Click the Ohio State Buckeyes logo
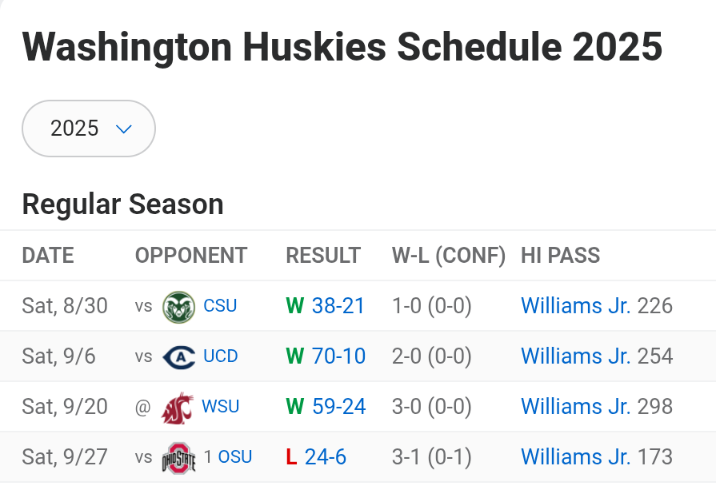 coord(178,457)
